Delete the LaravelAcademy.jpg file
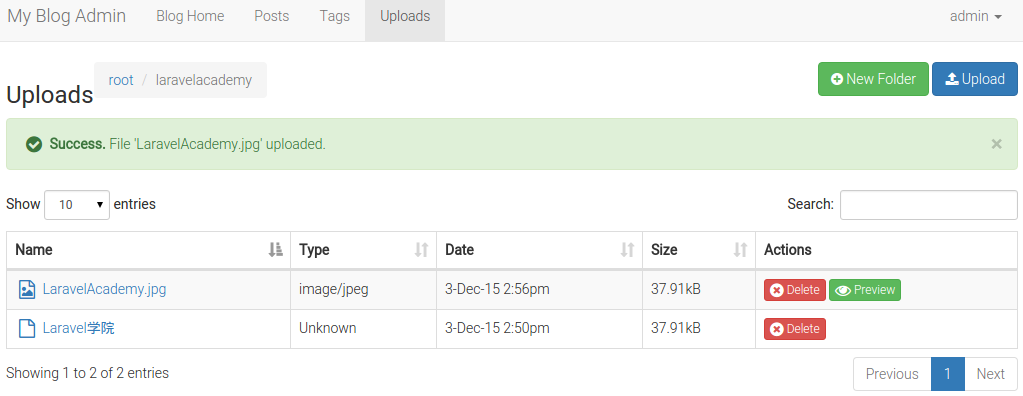Viewport: 1023px width, 396px height. point(795,290)
